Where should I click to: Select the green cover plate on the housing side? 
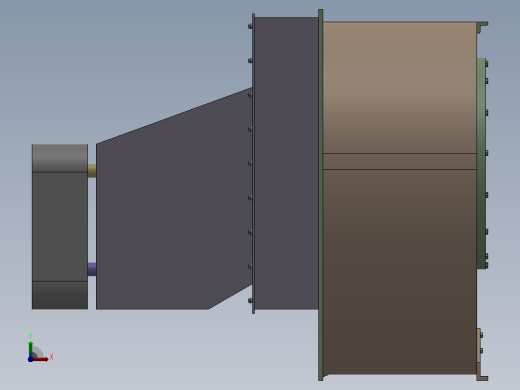(481, 163)
